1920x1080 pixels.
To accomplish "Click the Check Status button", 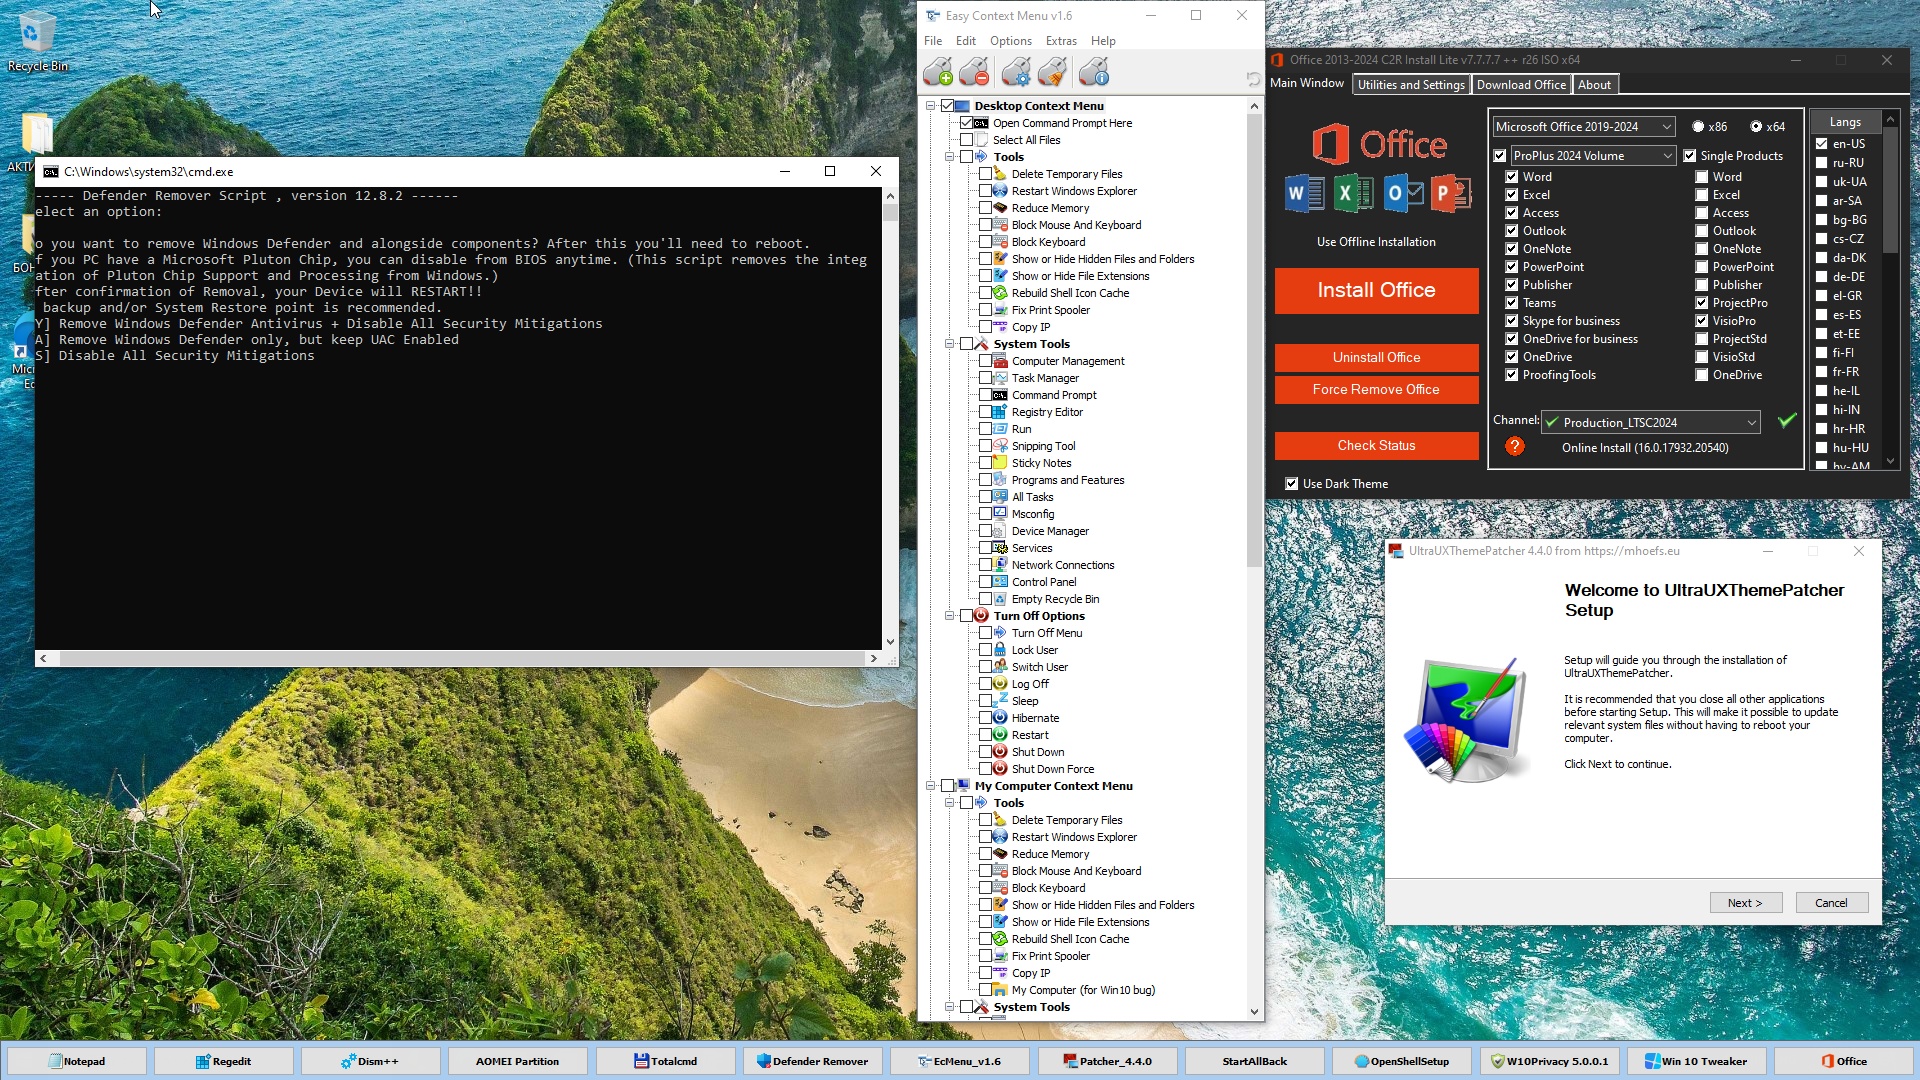I will pyautogui.click(x=1376, y=445).
